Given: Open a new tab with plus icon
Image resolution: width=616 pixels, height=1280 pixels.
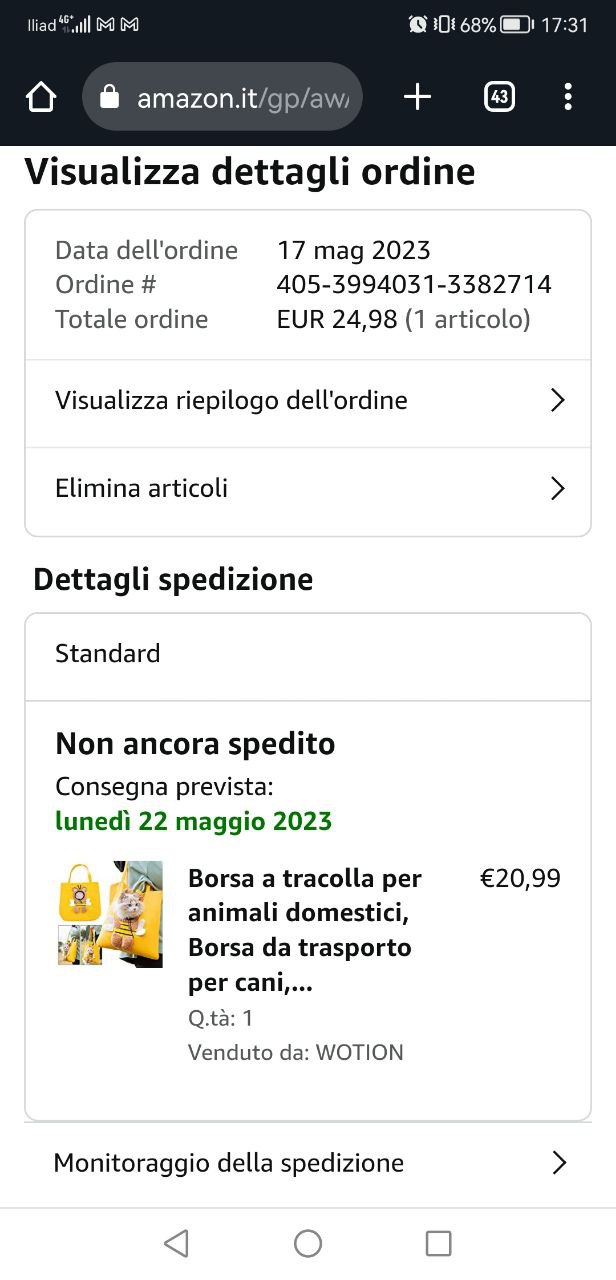Looking at the screenshot, I should [x=417, y=97].
